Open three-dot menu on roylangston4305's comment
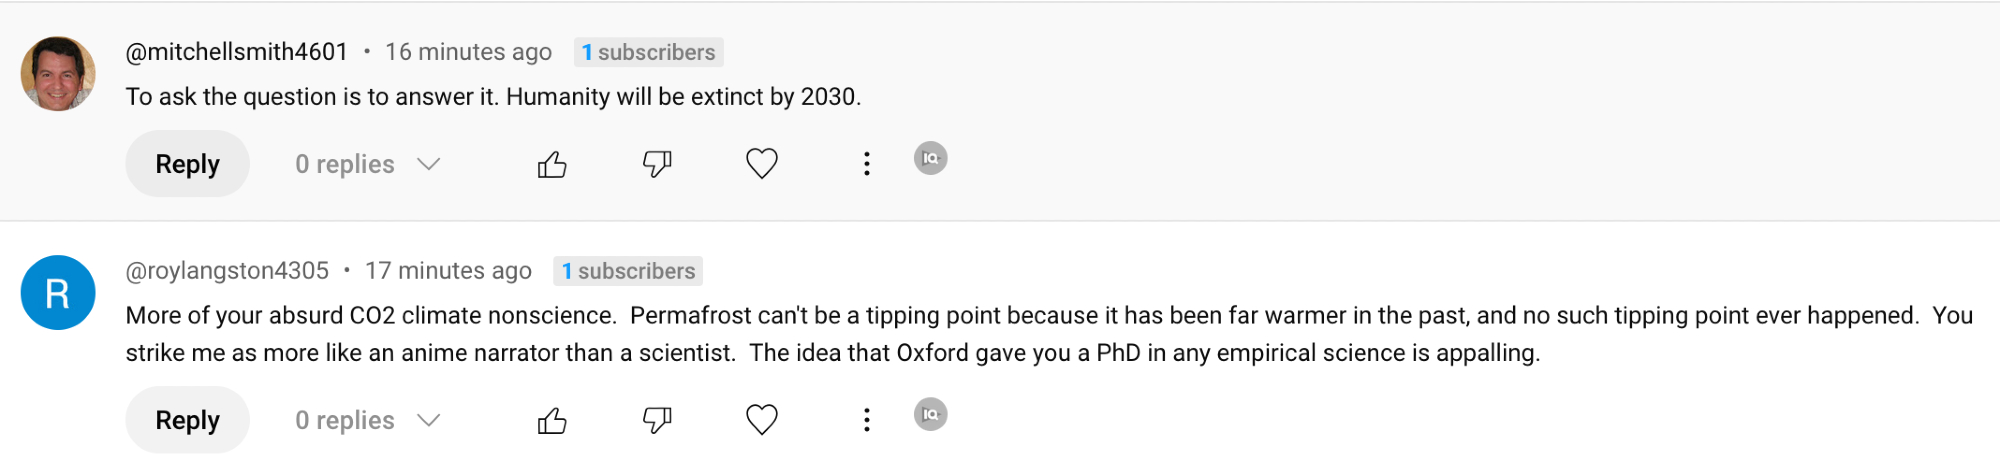 pyautogui.click(x=867, y=420)
